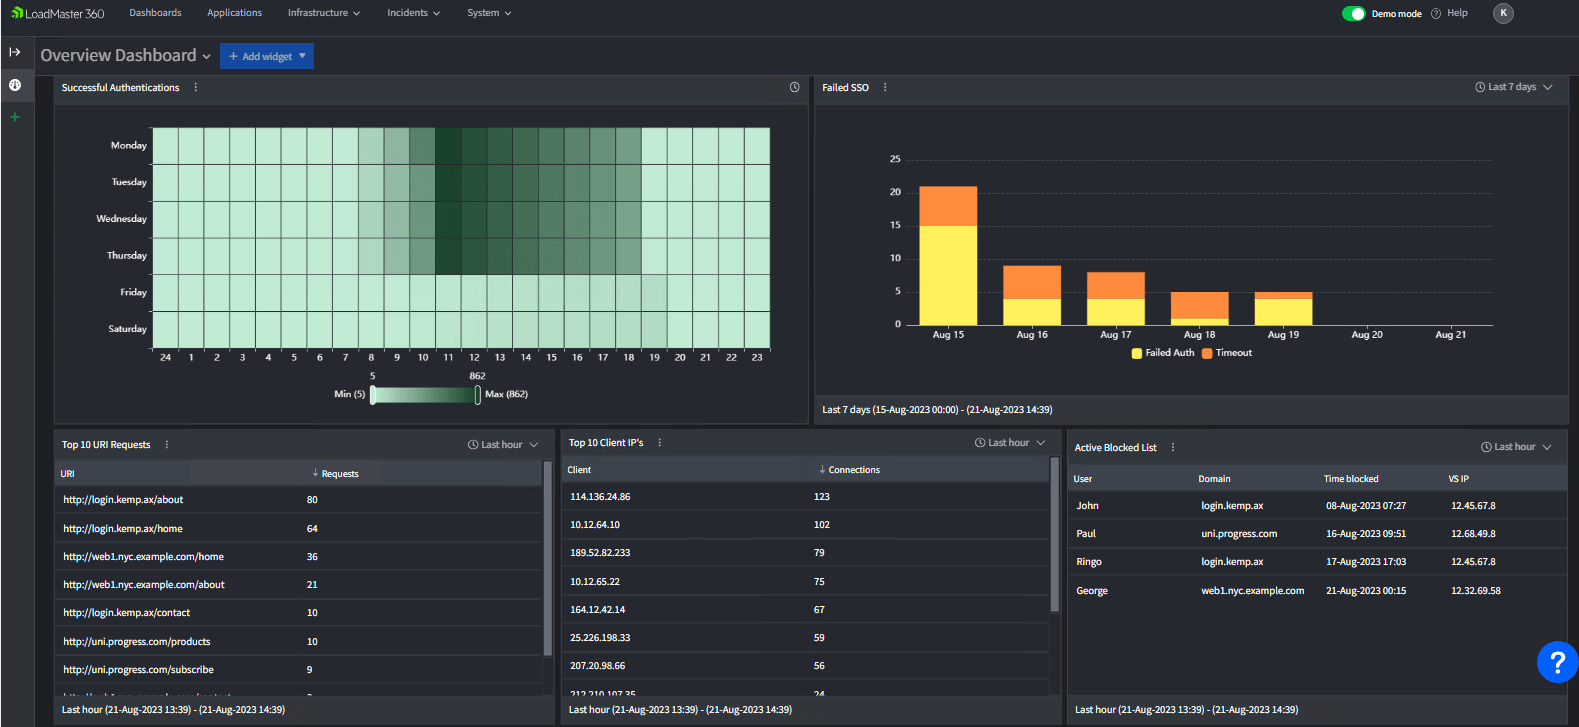Toggle Timeout legend series

[1227, 353]
